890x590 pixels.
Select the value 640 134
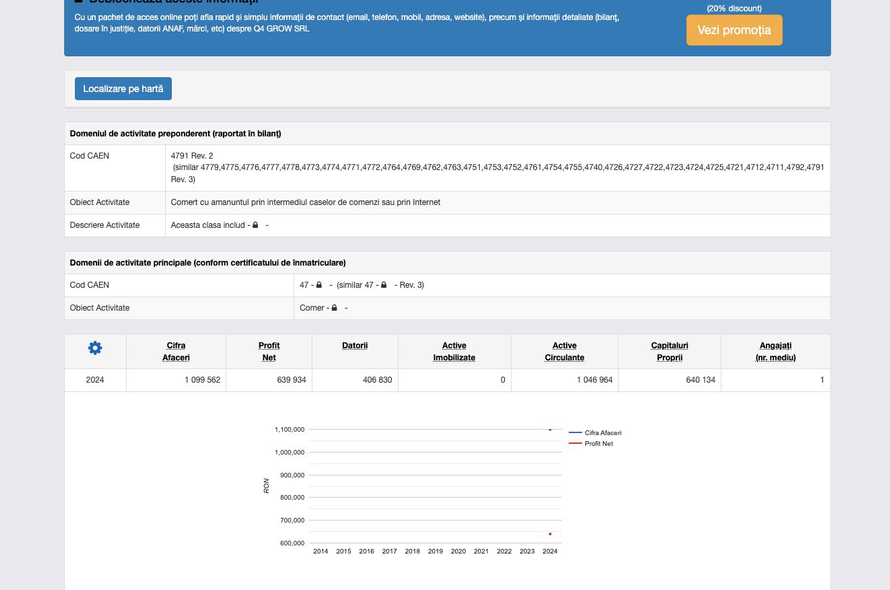[700, 380]
